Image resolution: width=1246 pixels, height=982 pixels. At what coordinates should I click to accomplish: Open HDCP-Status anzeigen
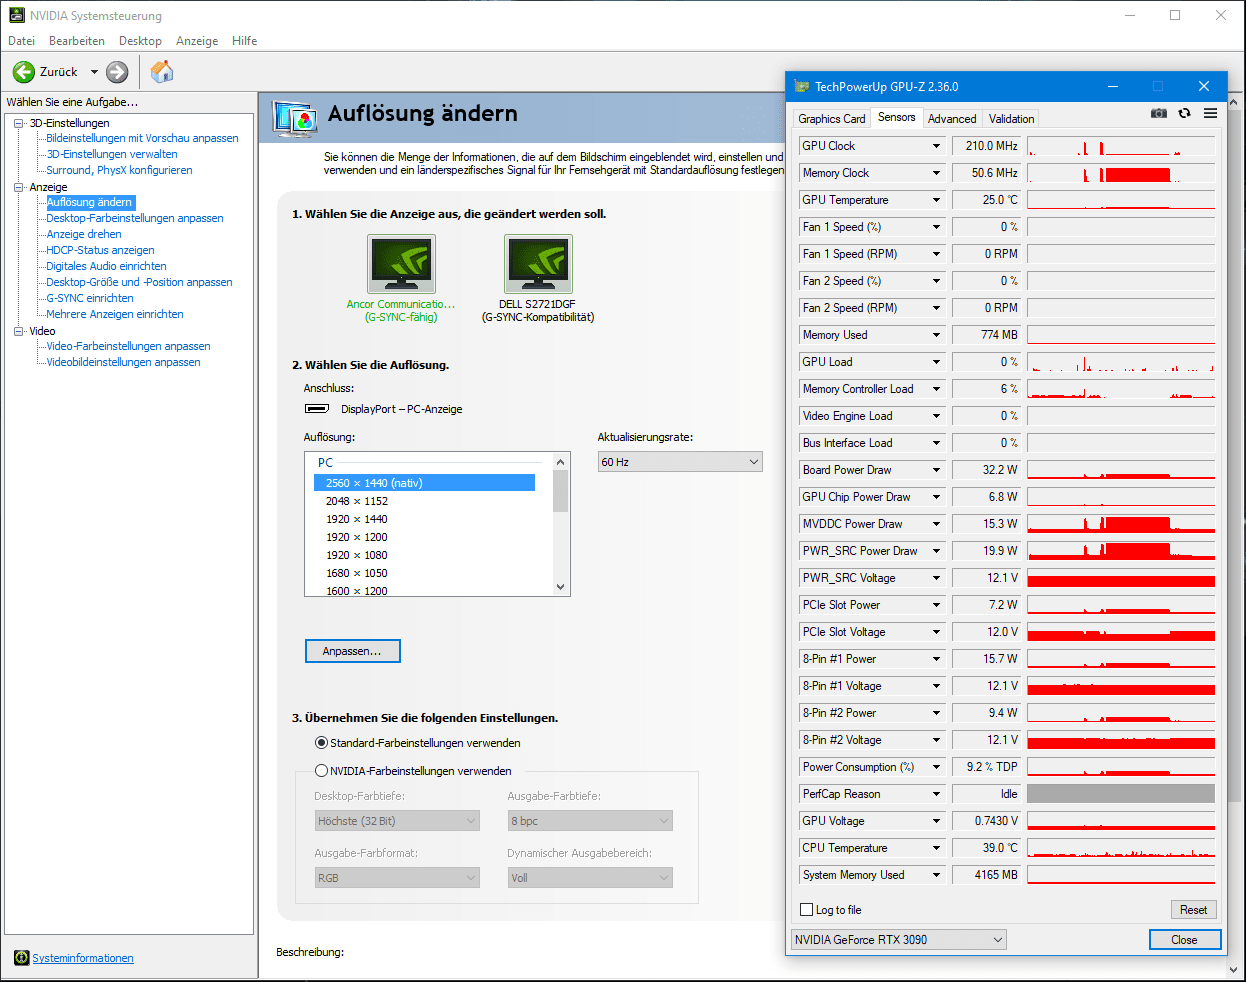pyautogui.click(x=100, y=250)
